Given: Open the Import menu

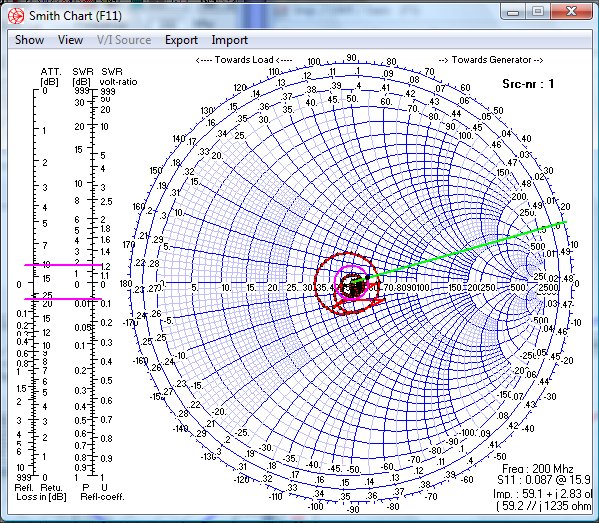Looking at the screenshot, I should coord(230,40).
